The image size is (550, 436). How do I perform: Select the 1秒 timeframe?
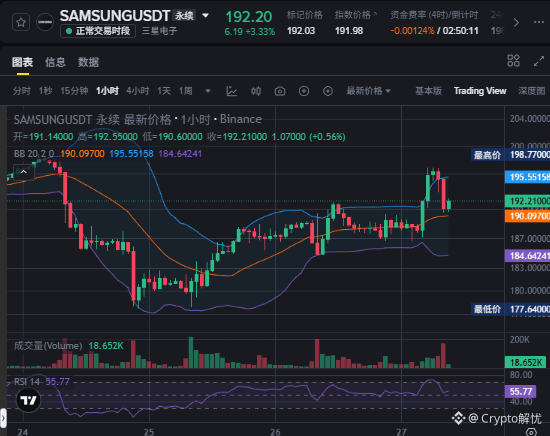(45, 91)
